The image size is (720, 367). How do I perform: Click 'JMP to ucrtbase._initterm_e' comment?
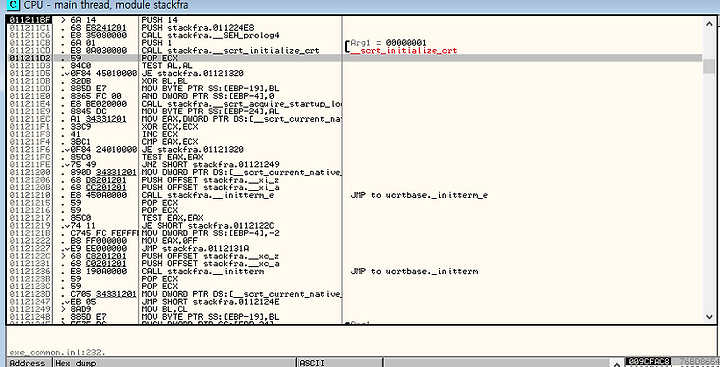419,195
